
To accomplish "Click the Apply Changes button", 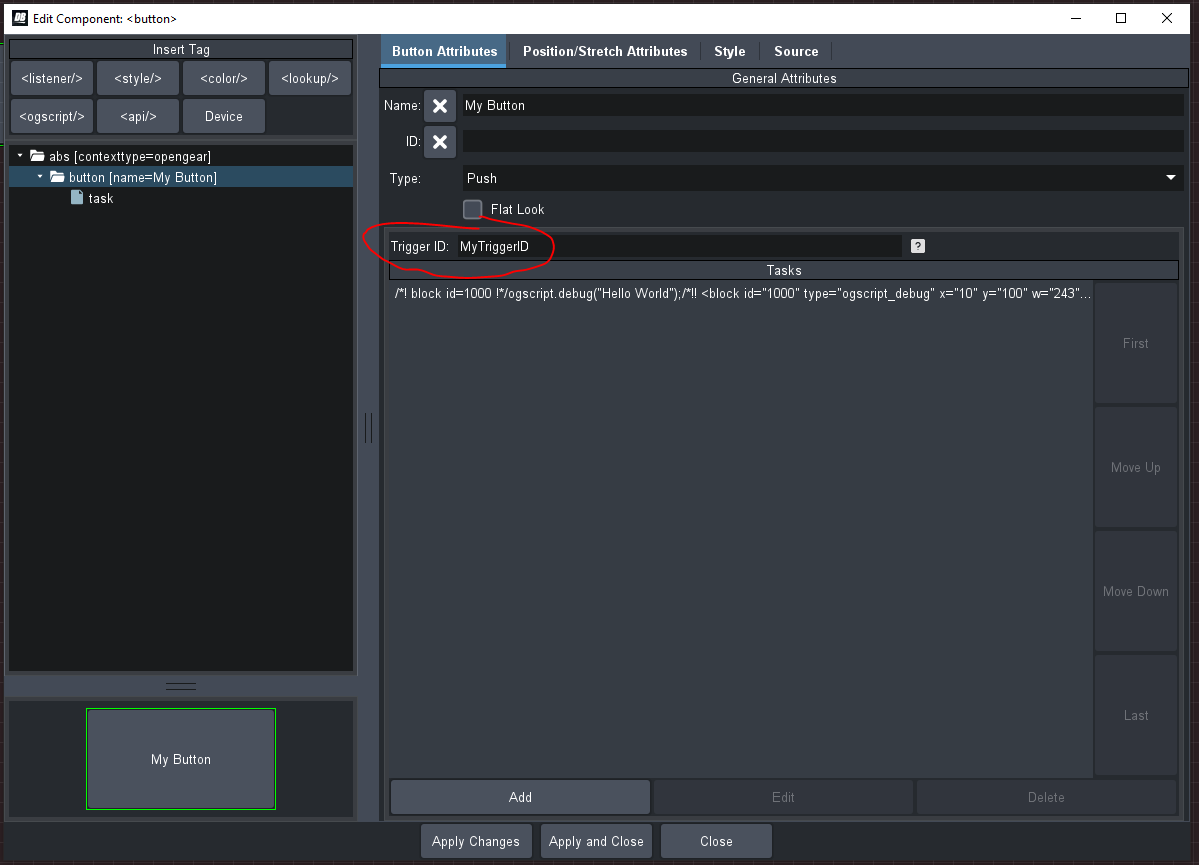I will pos(475,840).
